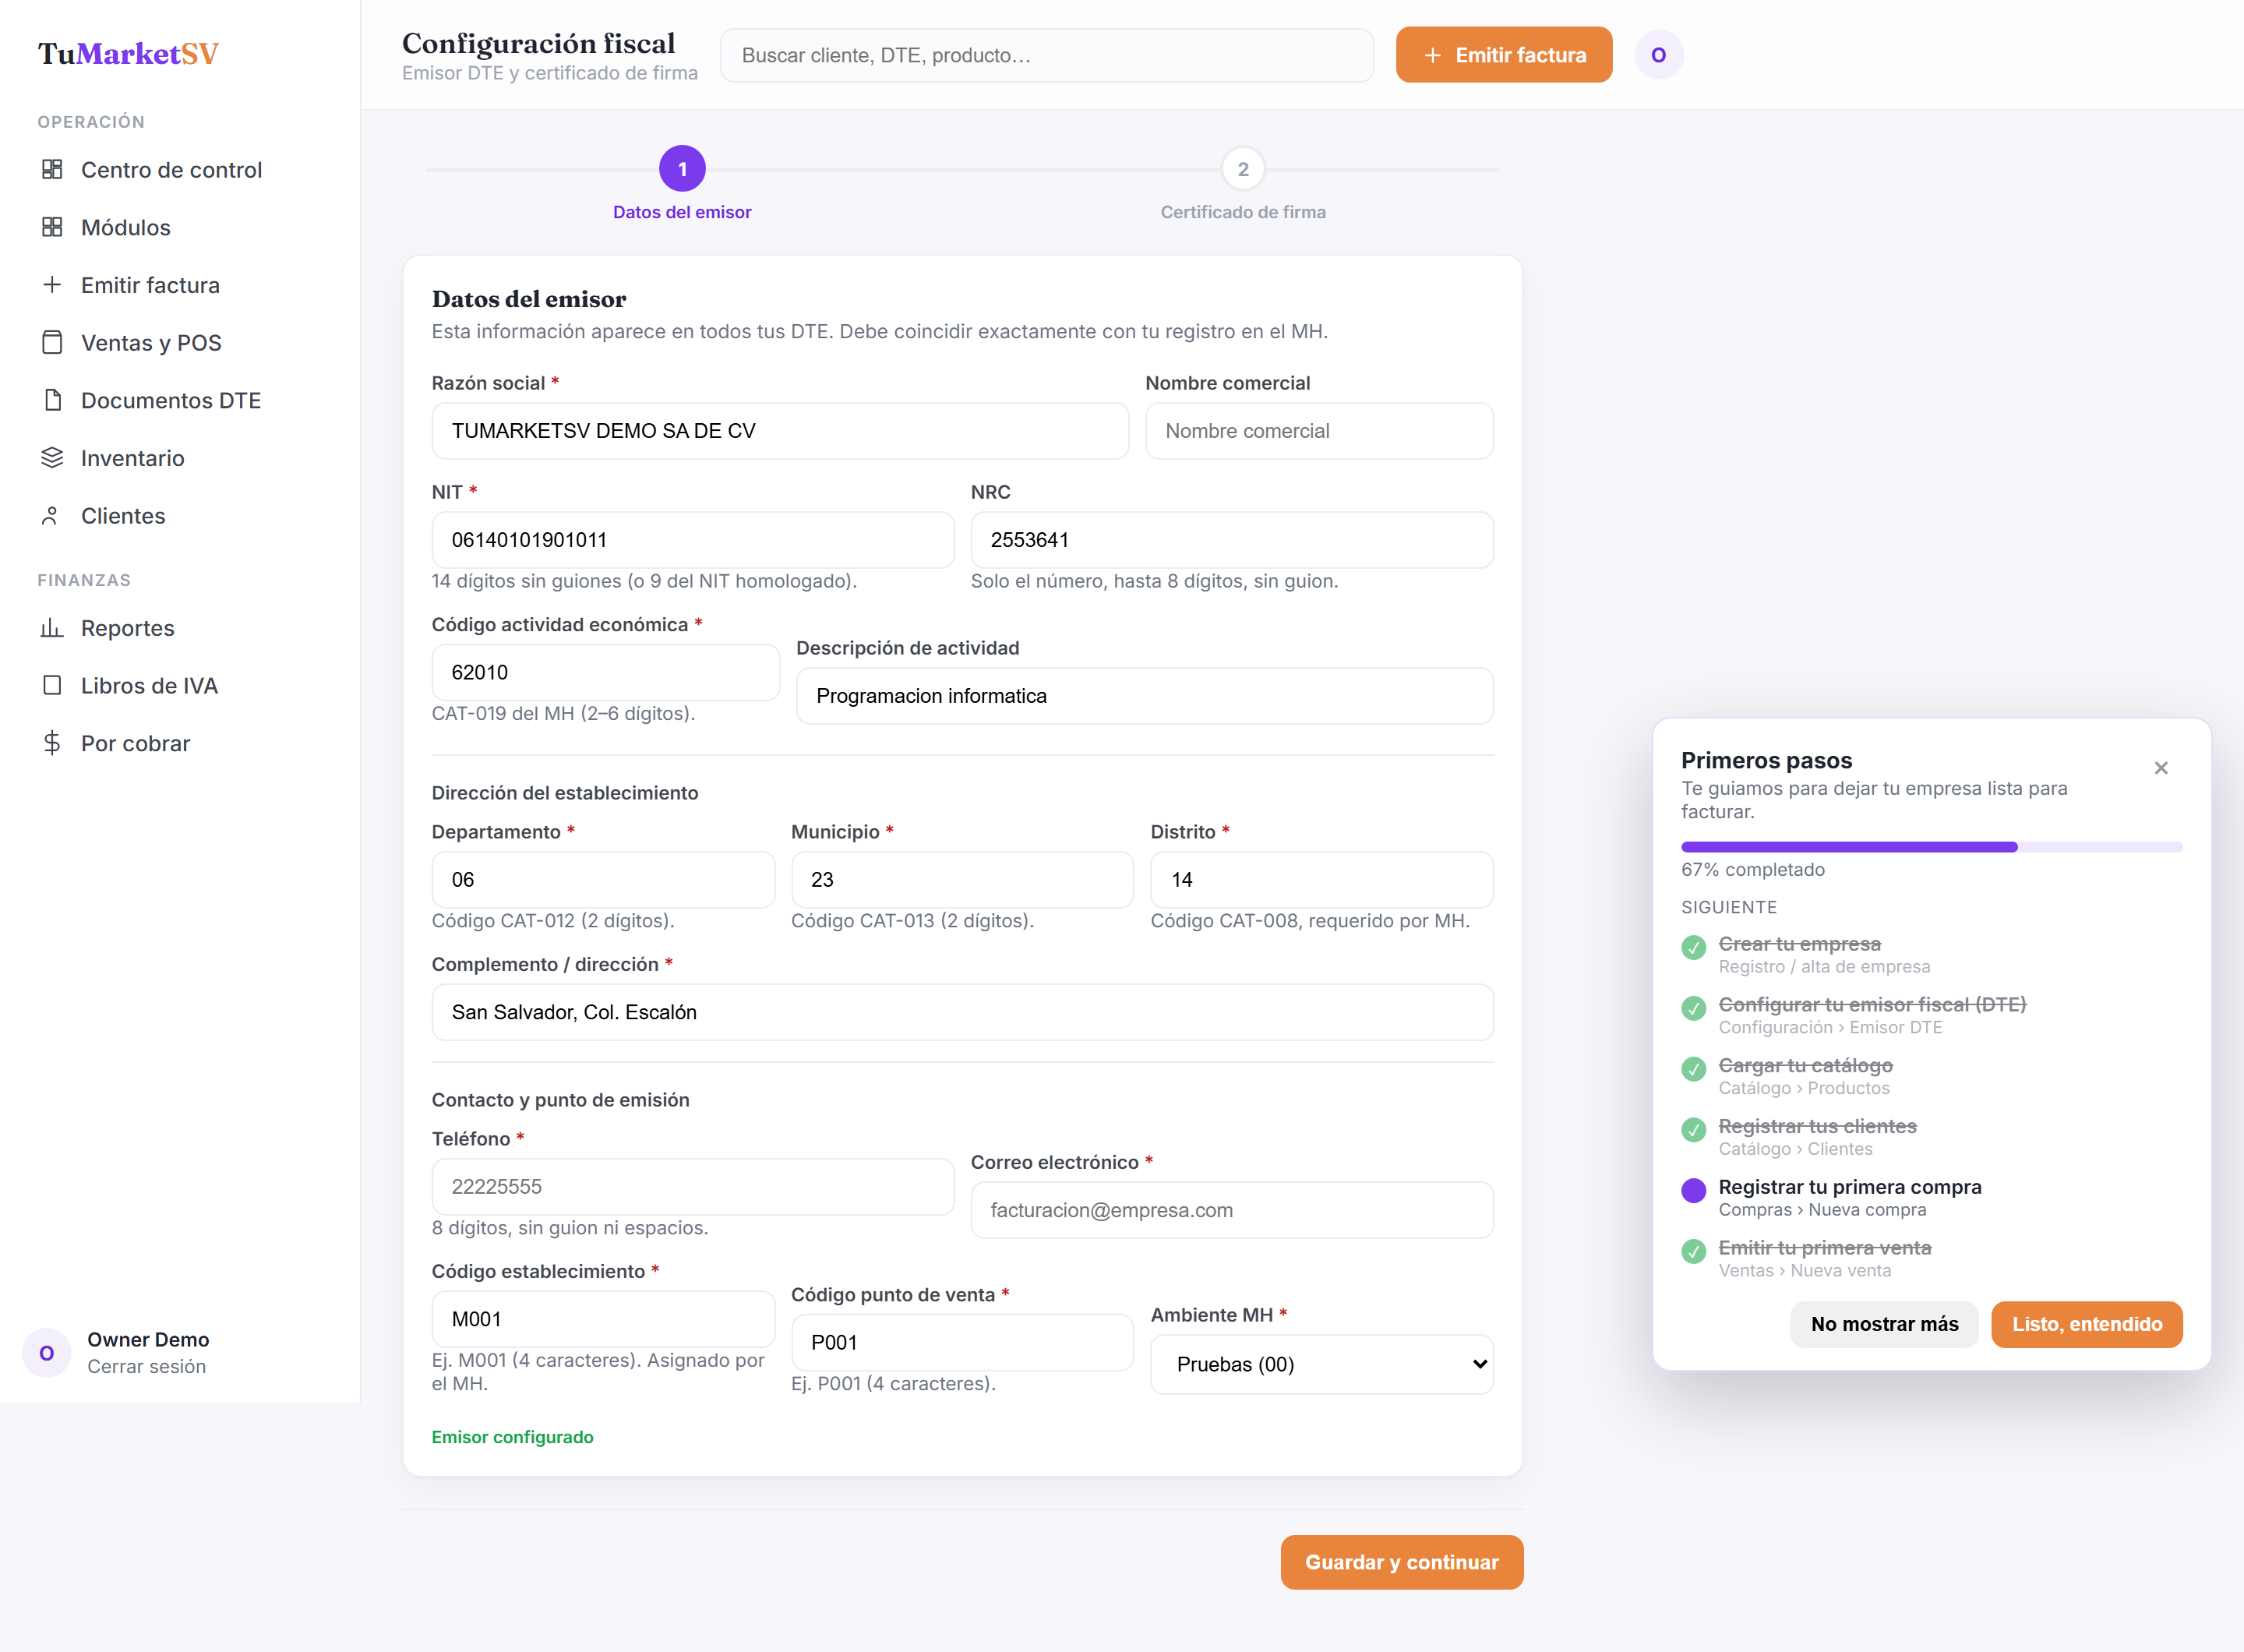Click Correo electrónico field
This screenshot has width=2244, height=1652.
click(1232, 1210)
